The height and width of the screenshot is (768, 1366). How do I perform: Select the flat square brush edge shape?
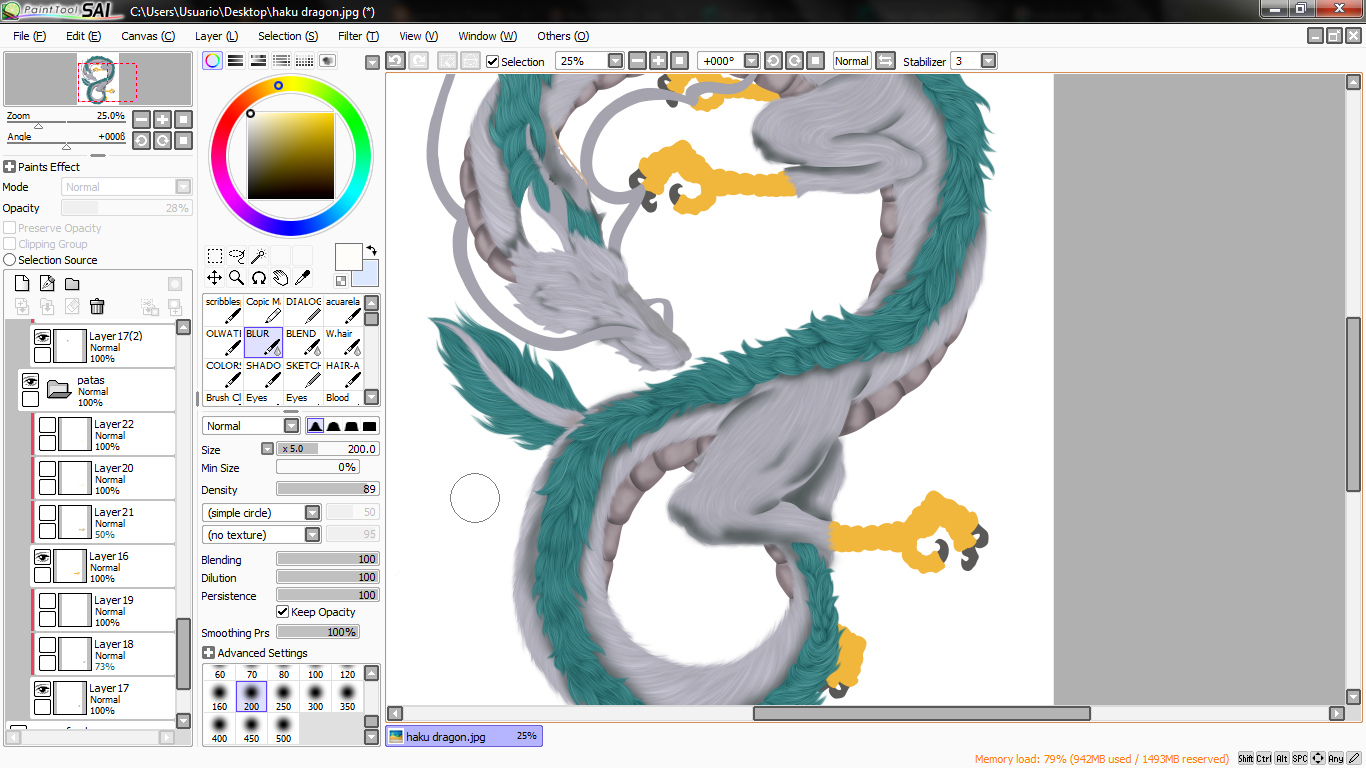pyautogui.click(x=369, y=426)
